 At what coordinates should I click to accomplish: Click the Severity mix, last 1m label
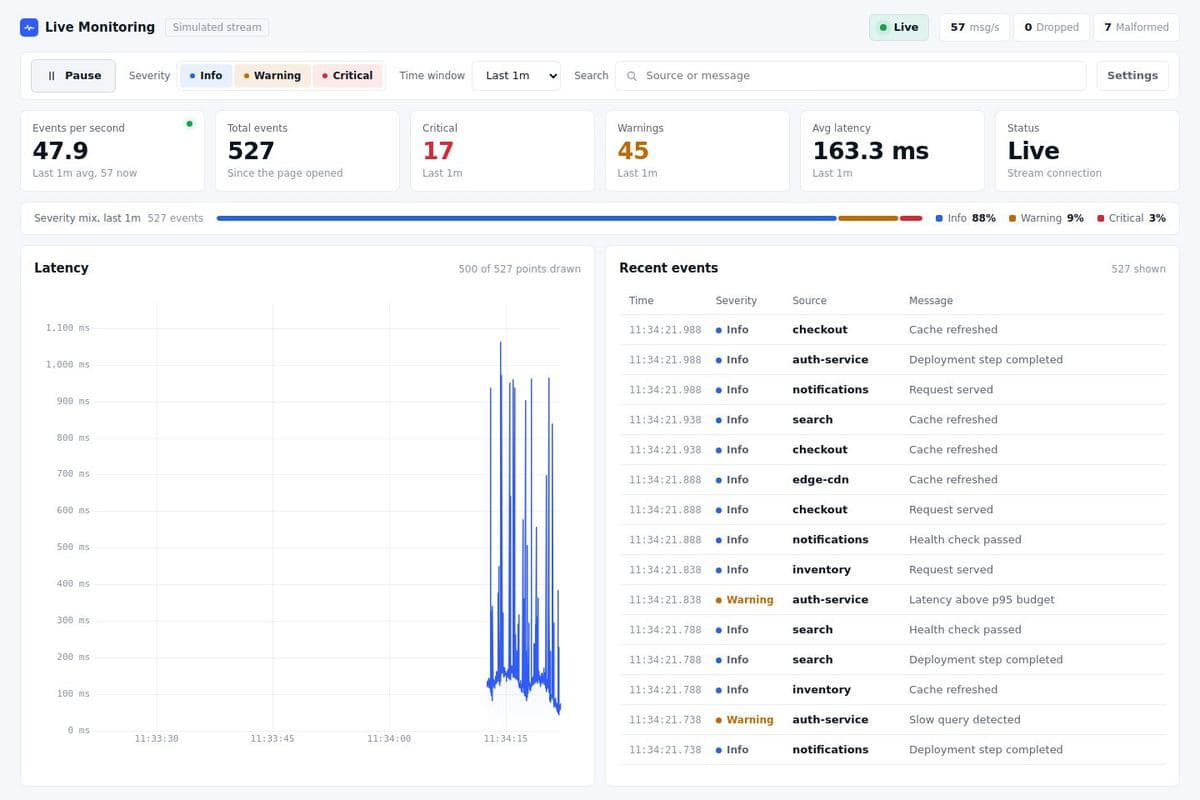coord(87,218)
